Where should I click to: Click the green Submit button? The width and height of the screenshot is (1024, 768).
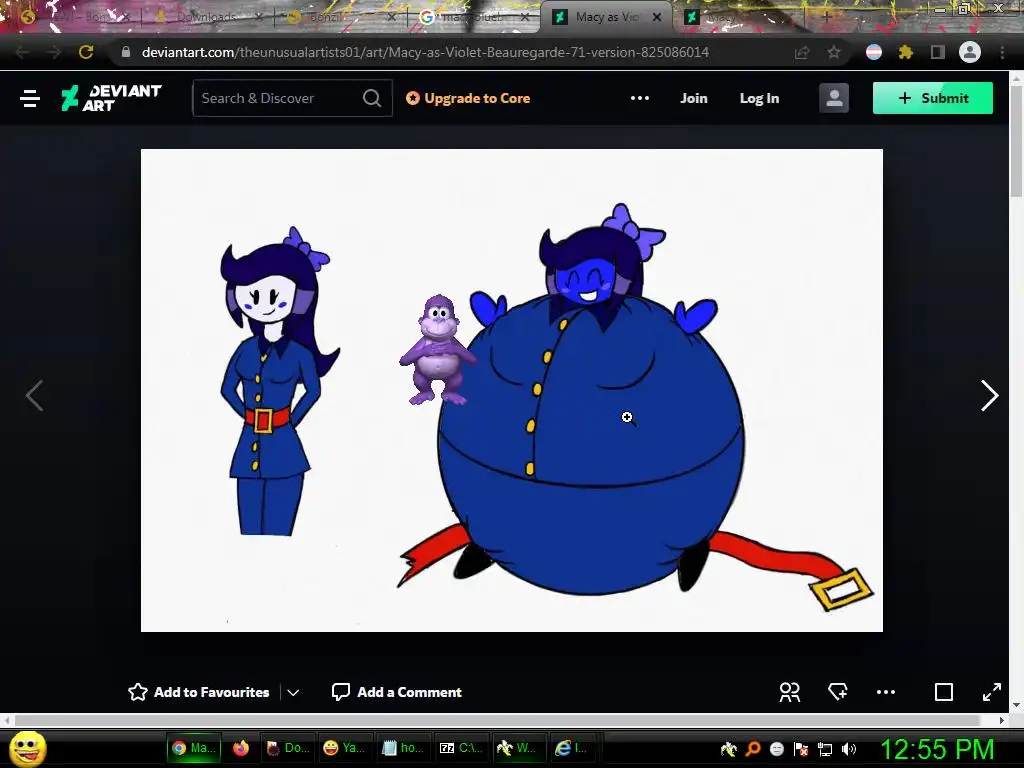click(933, 98)
